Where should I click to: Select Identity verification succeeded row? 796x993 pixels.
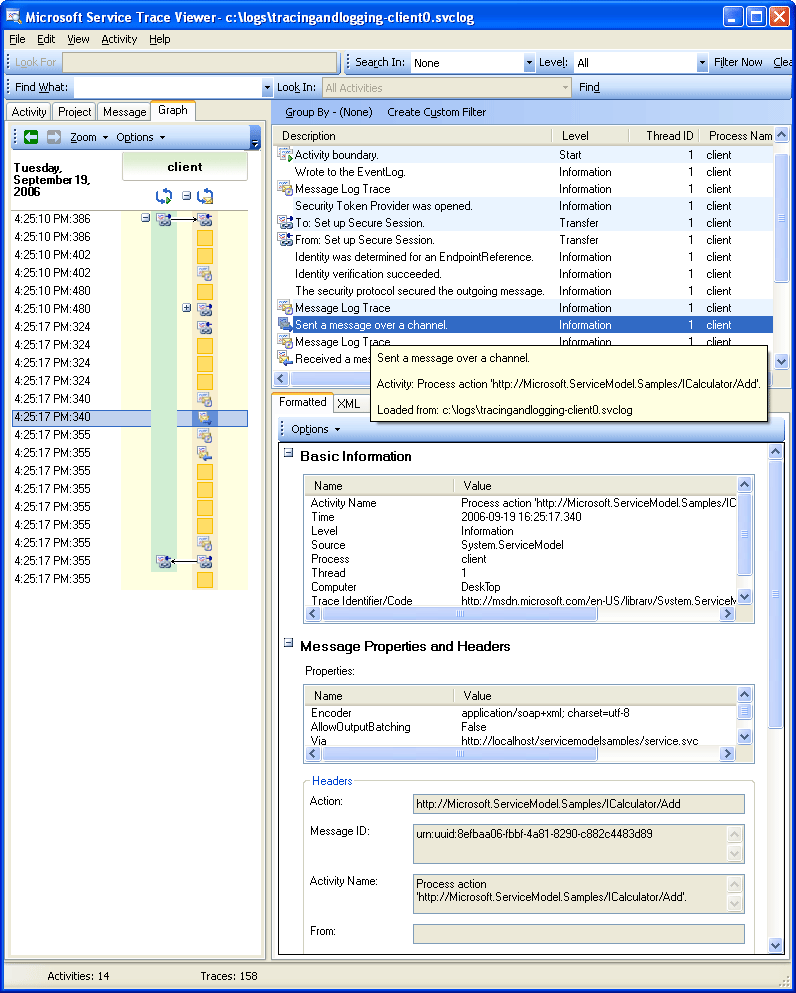click(524, 274)
